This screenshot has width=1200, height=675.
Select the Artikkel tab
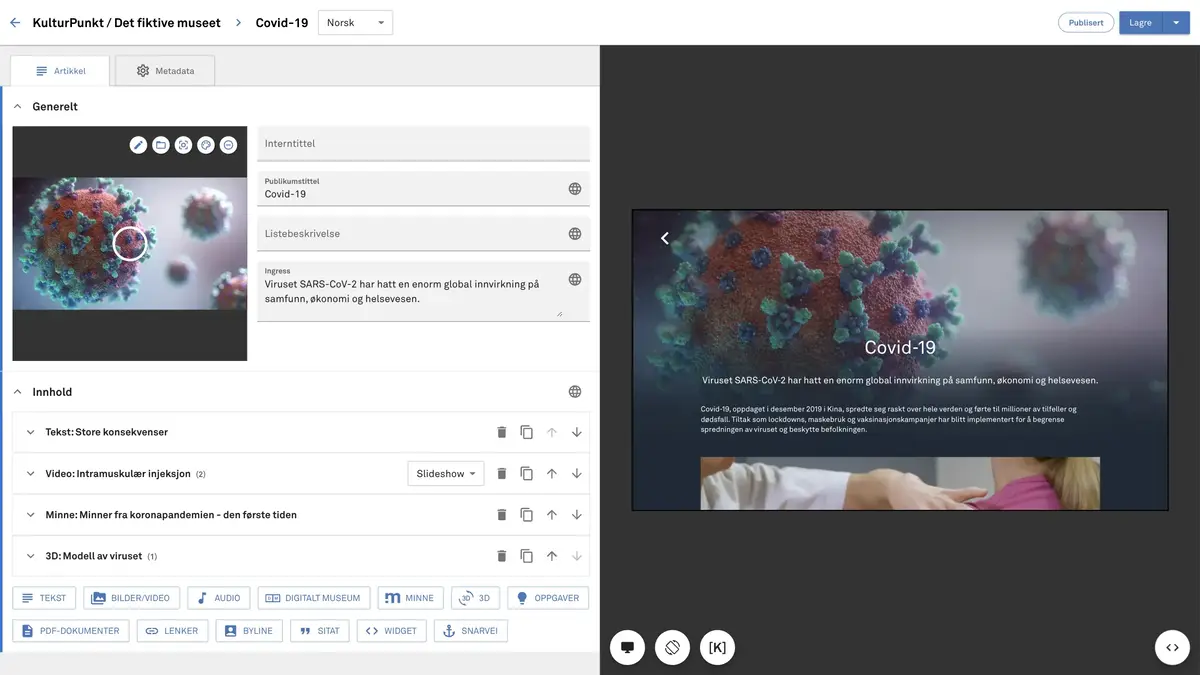[60, 71]
